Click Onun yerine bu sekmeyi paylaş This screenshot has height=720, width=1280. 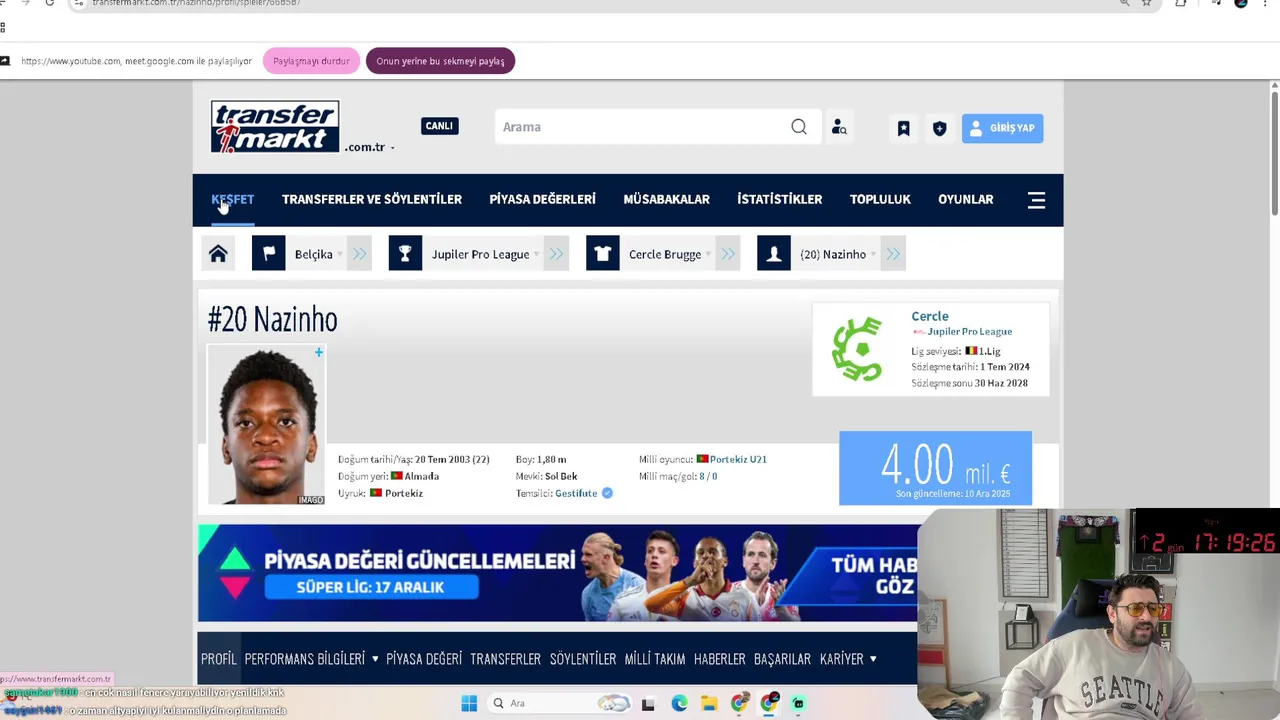(x=440, y=61)
